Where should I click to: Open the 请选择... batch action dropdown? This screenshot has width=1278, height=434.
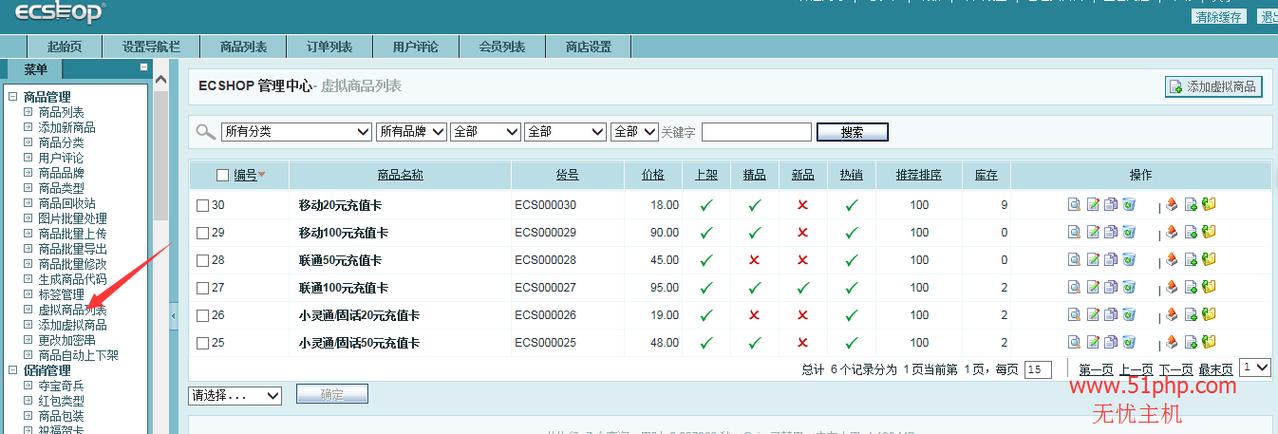pos(236,395)
